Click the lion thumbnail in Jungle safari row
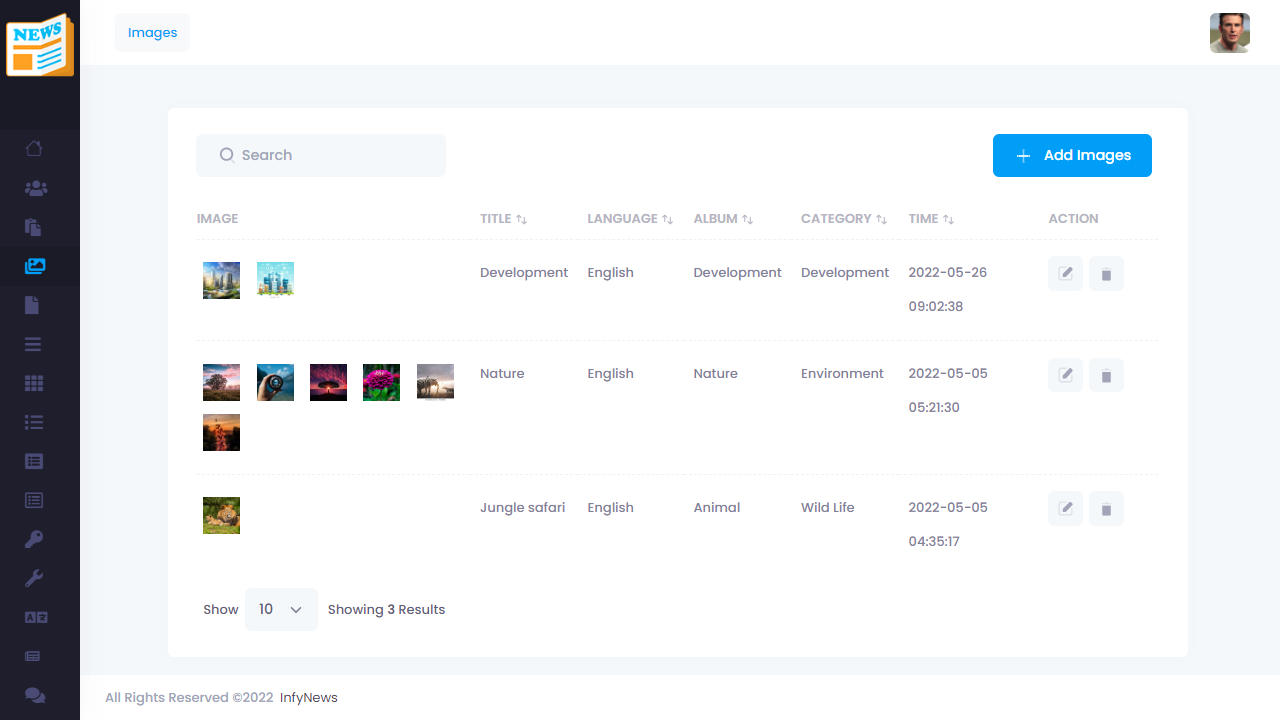Screen dimensions: 1280x720 [x=221, y=515]
